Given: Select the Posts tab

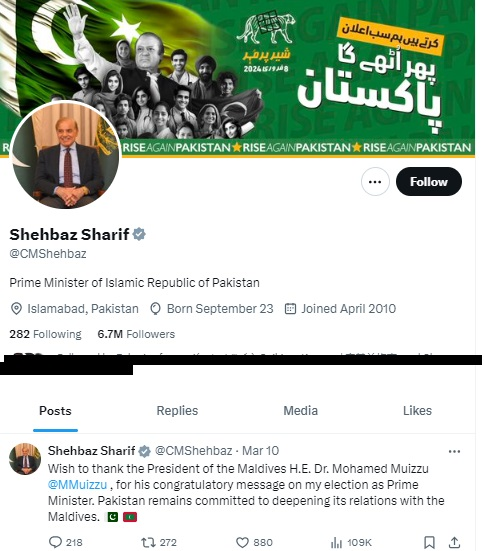Looking at the screenshot, I should (55, 411).
